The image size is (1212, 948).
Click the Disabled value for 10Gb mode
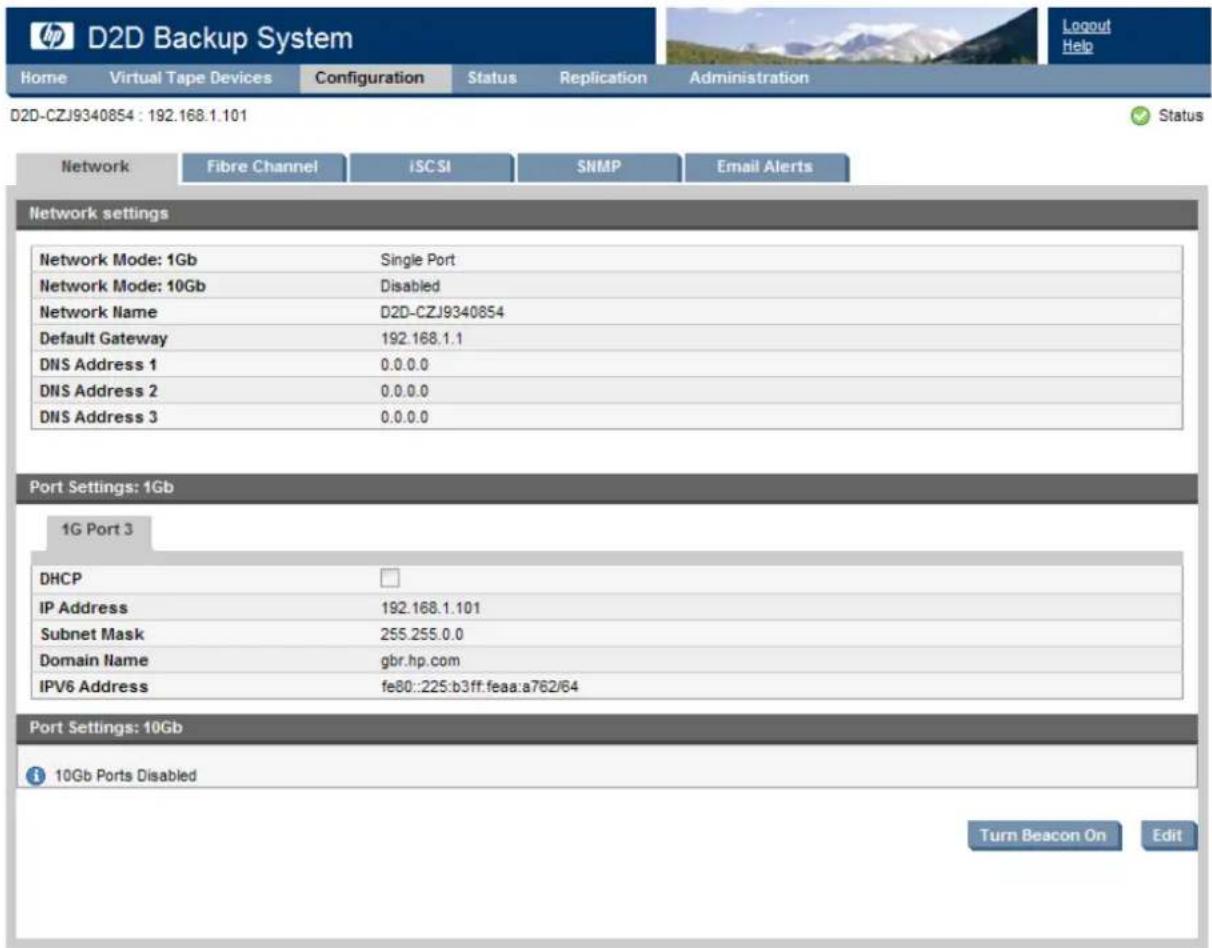click(x=410, y=286)
